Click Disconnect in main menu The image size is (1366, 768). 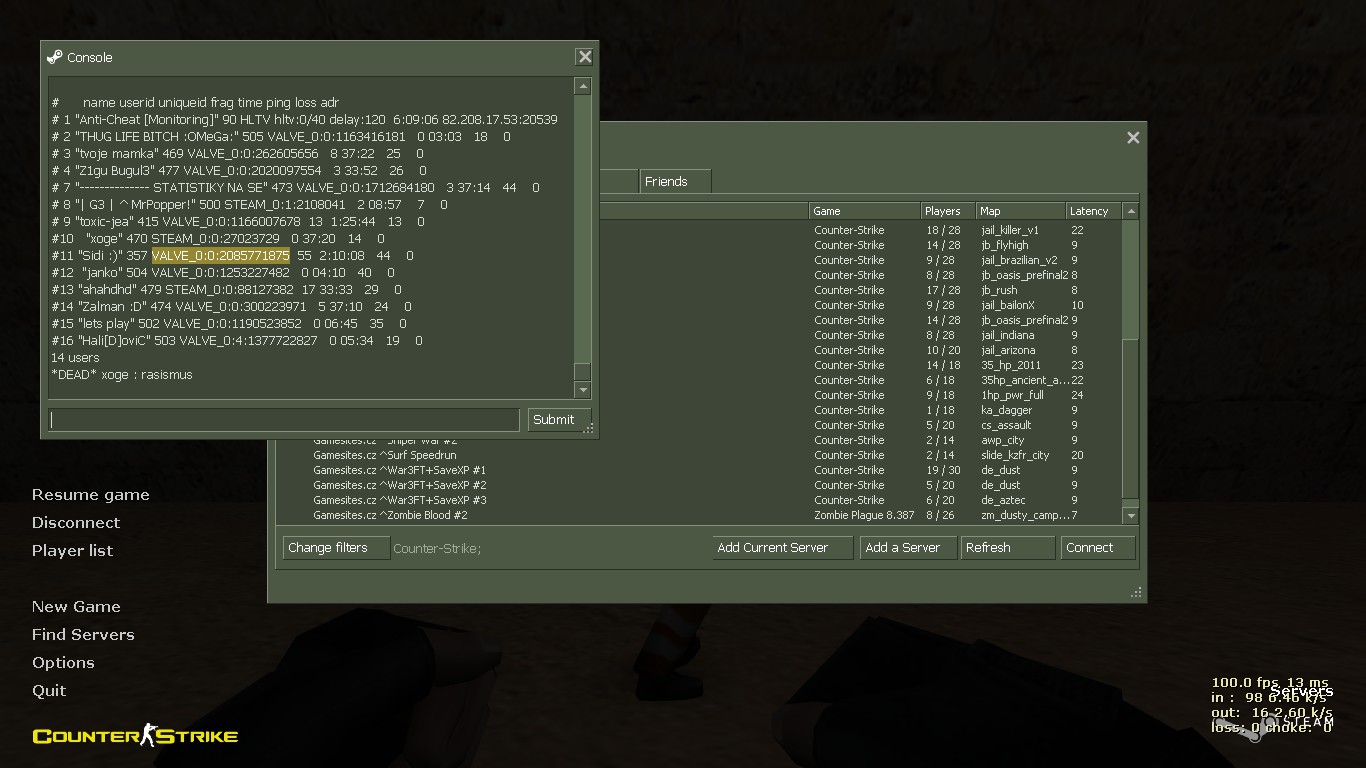(76, 523)
